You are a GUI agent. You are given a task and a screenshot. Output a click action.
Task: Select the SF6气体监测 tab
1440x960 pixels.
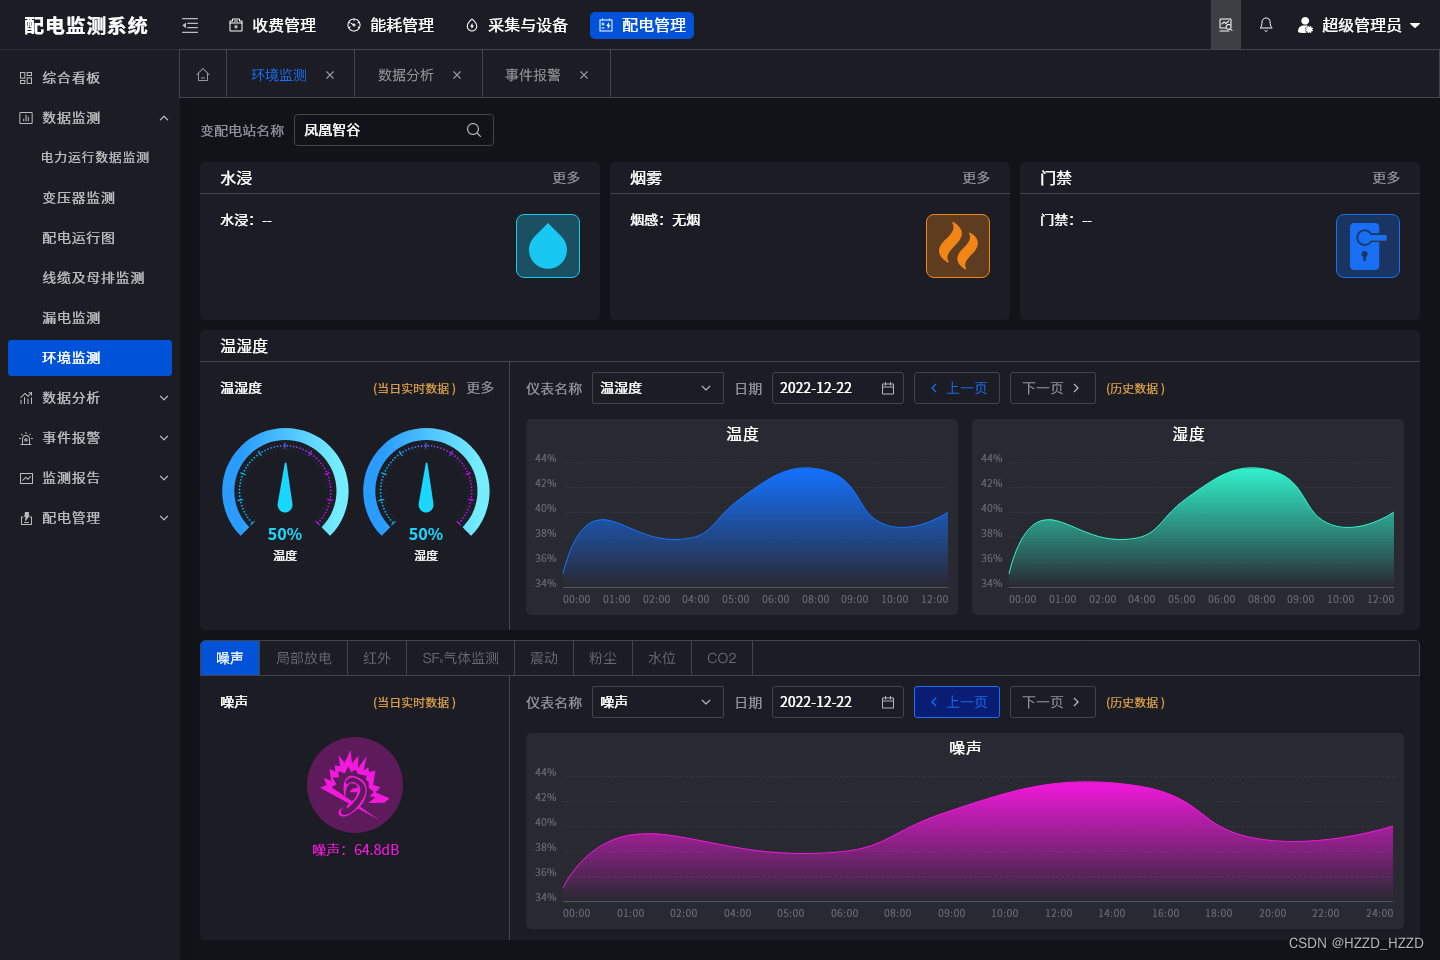tap(461, 658)
